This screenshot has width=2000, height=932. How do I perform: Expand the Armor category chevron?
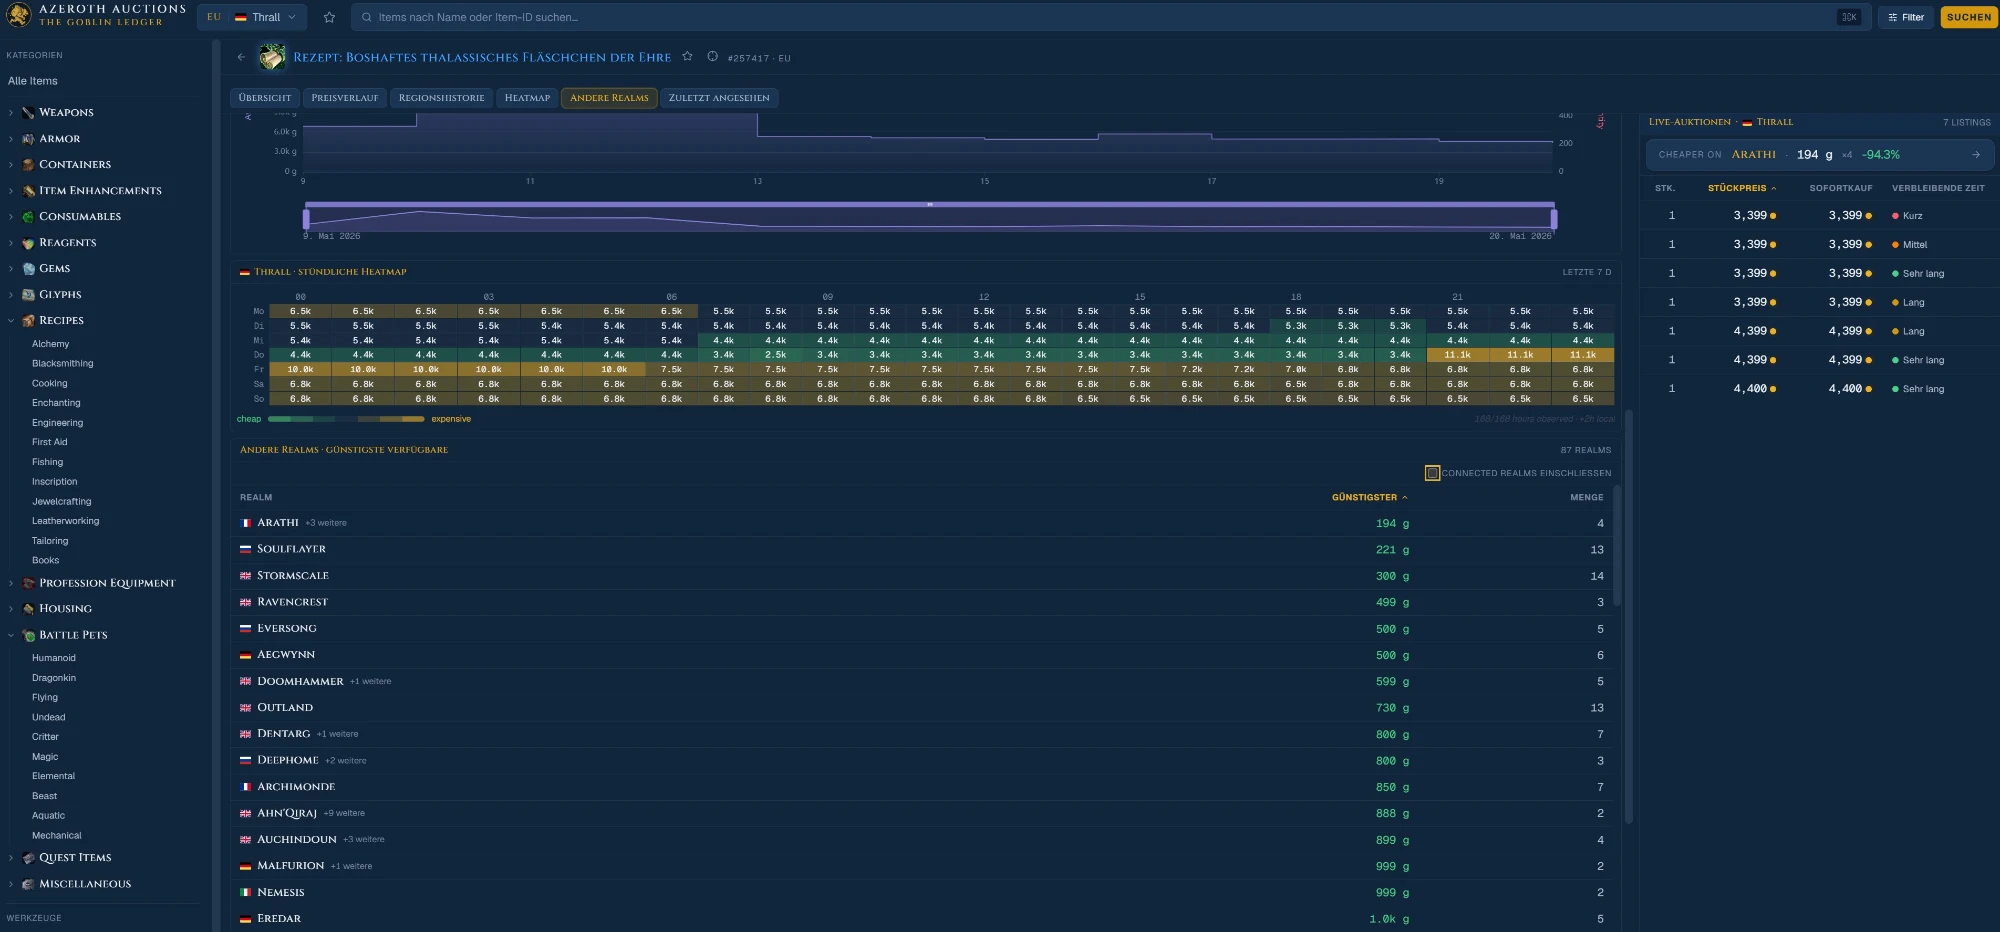11,139
